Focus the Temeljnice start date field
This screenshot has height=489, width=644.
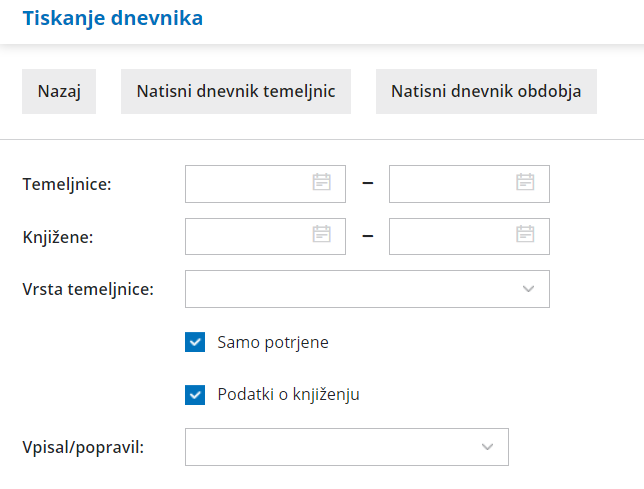click(x=248, y=183)
